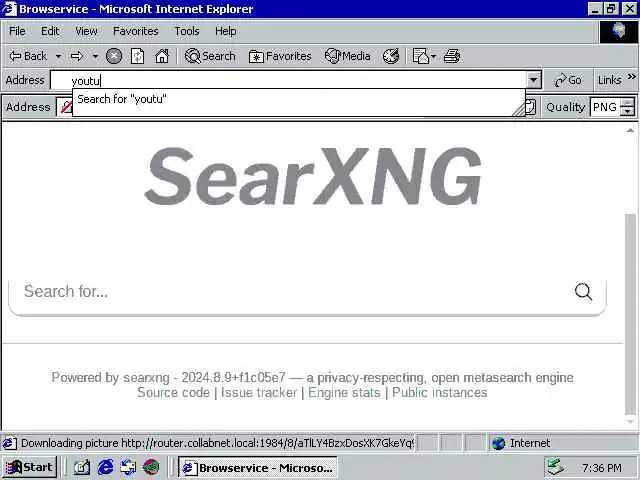The height and width of the screenshot is (480, 640).
Task: Refresh the page with the Refresh icon
Action: click(x=138, y=56)
